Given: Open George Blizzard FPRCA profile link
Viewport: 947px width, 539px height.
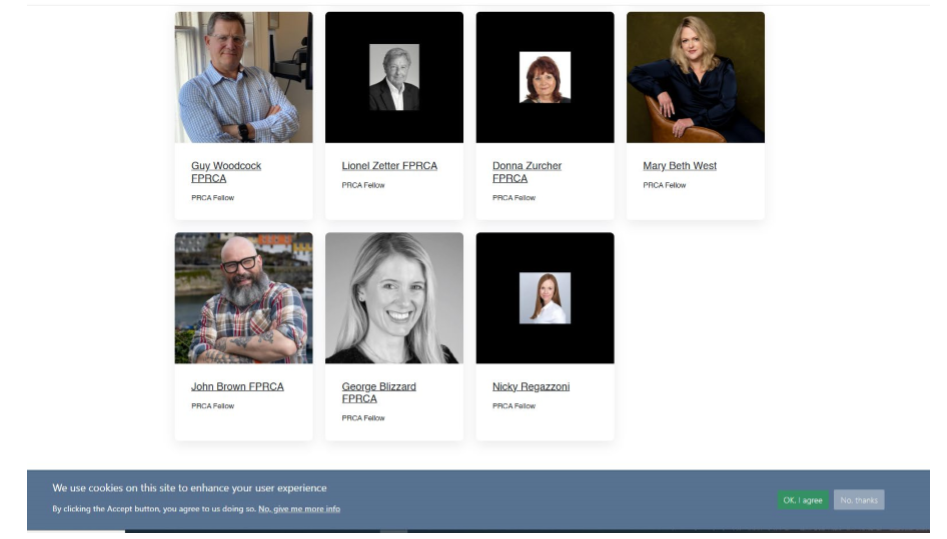Looking at the screenshot, I should (x=379, y=393).
